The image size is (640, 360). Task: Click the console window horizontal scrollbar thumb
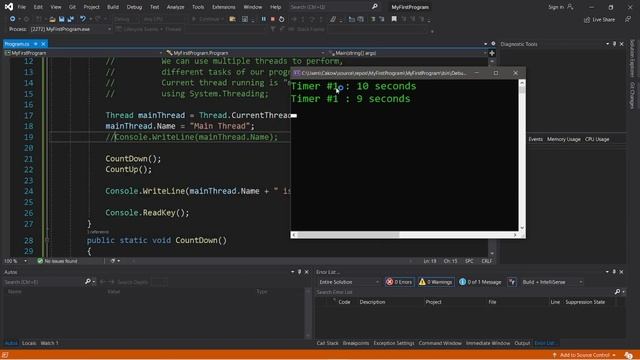pyautogui.click(x=348, y=235)
